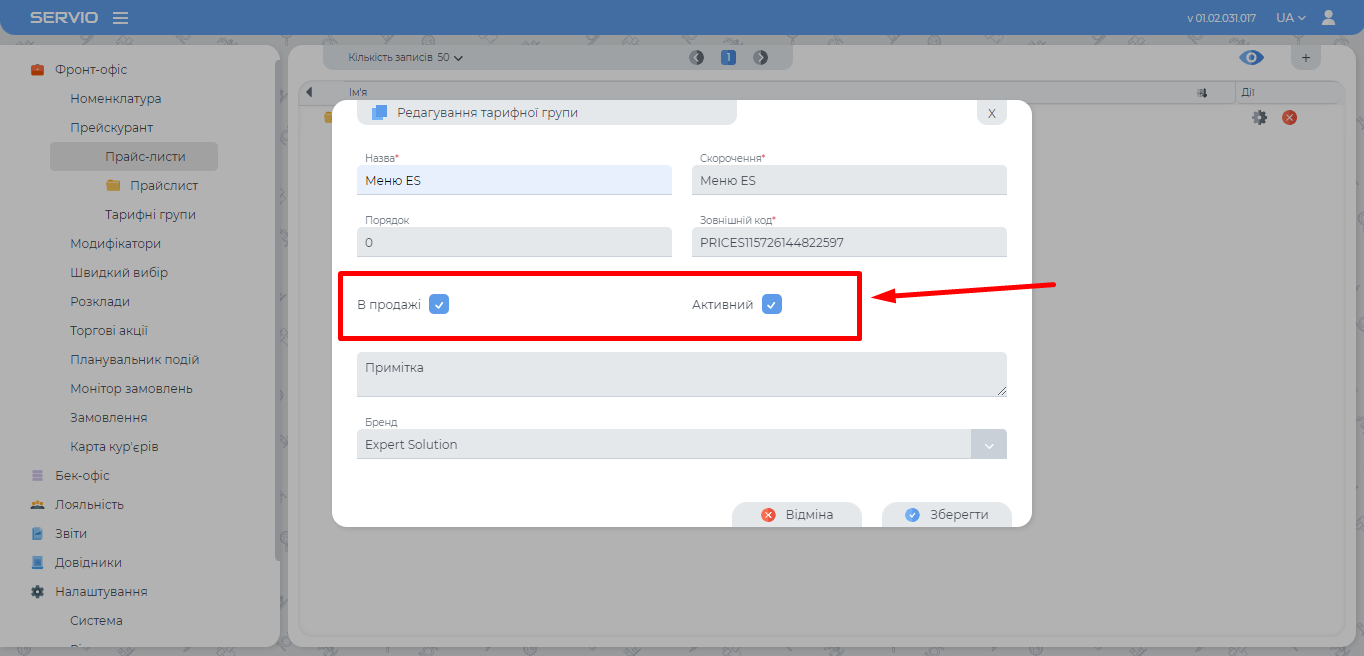Click the Зберегти button
This screenshot has width=1364, height=656.
click(x=947, y=515)
